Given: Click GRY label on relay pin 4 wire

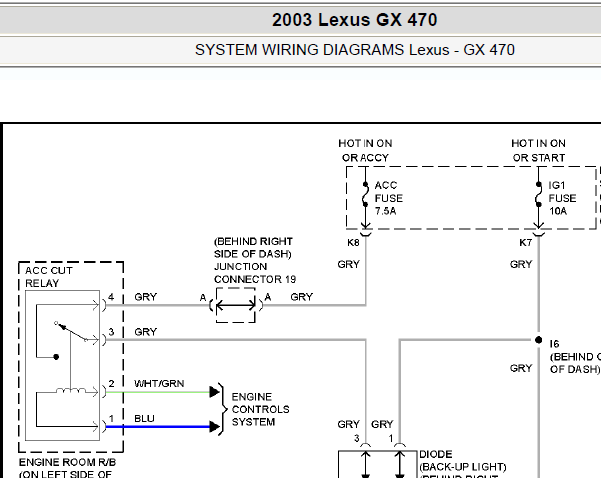Looking at the screenshot, I should click(x=146, y=297).
